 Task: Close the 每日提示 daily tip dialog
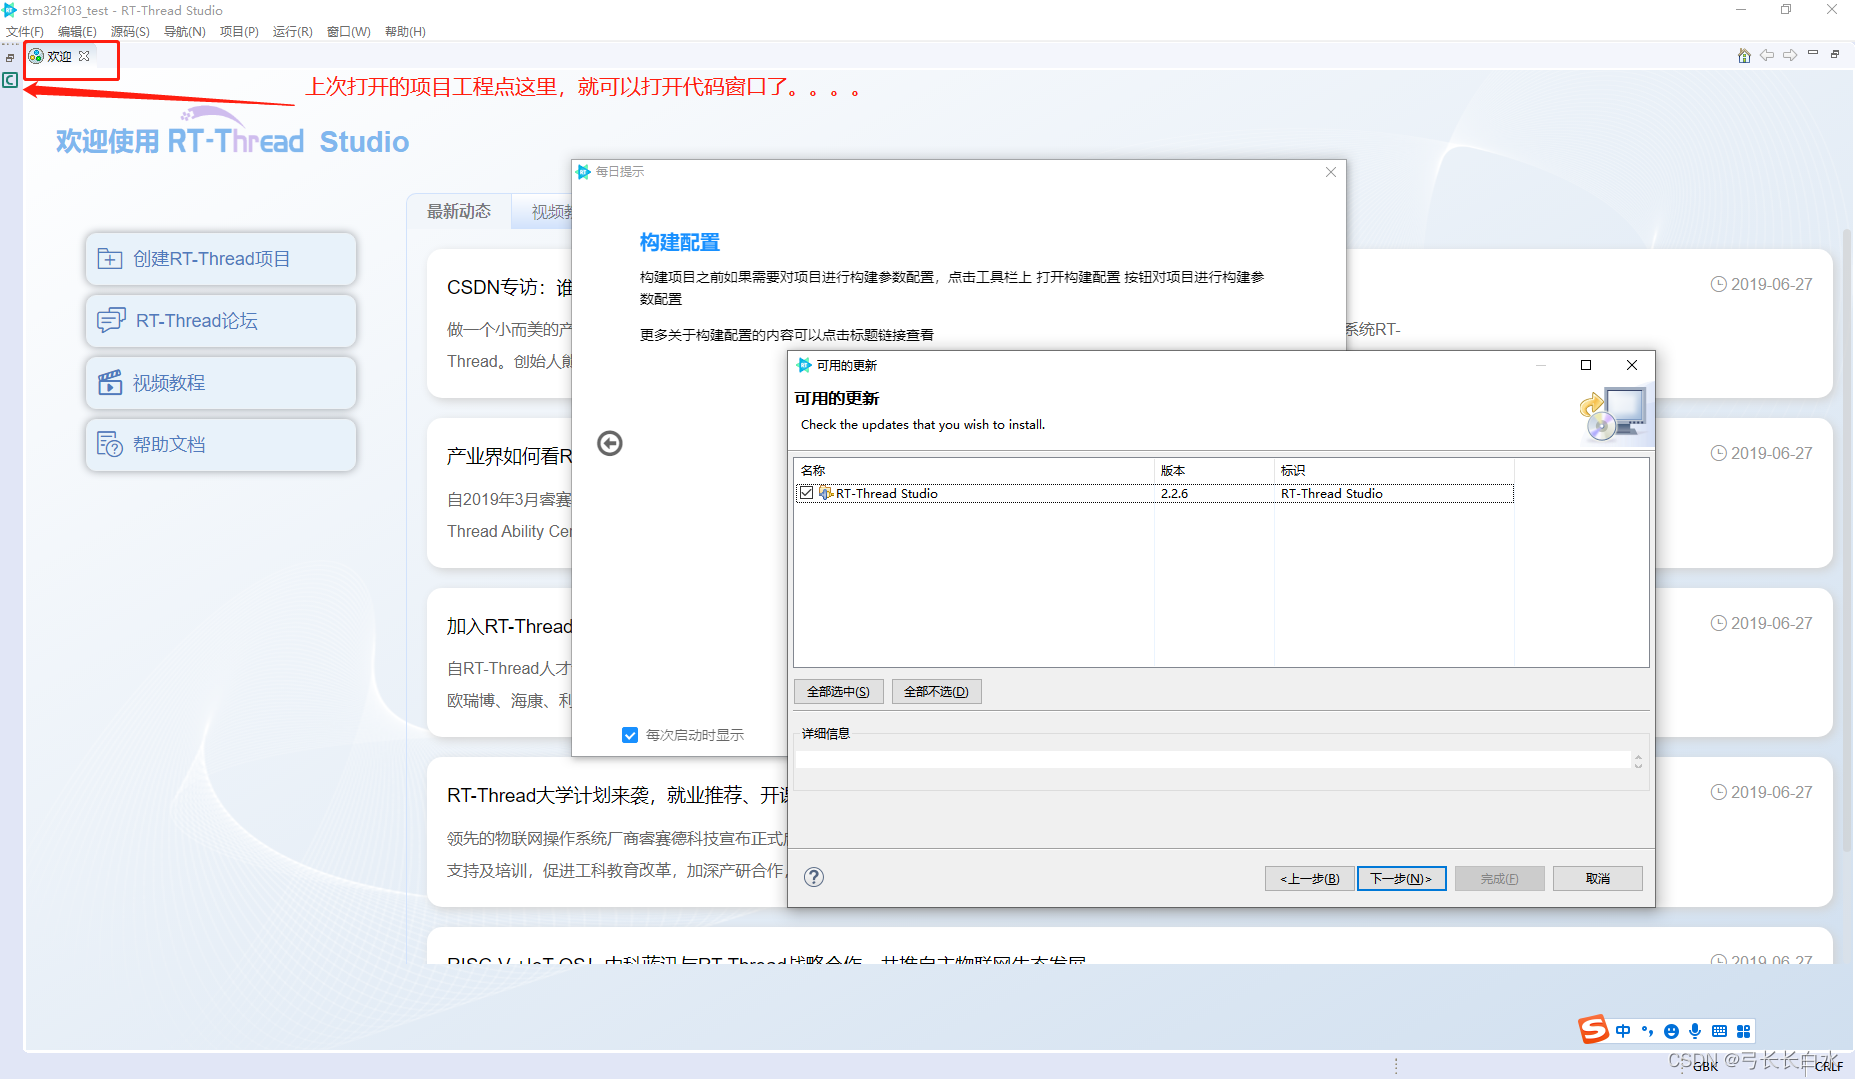click(1331, 172)
